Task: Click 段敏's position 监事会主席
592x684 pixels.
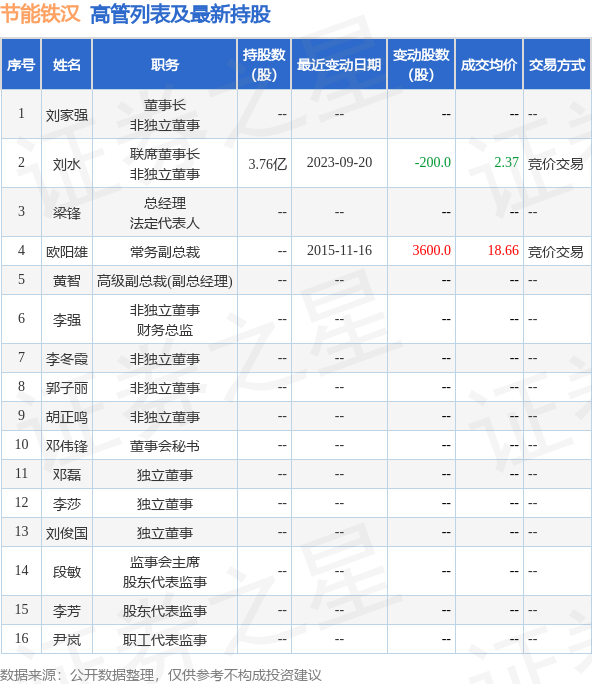Action: [x=164, y=562]
